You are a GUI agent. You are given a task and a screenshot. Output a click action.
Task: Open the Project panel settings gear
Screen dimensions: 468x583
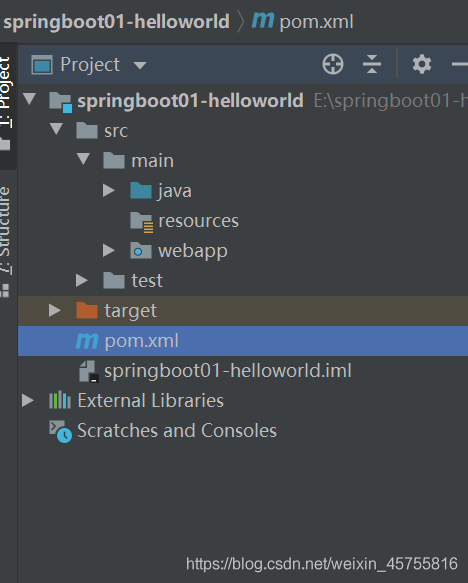422,64
